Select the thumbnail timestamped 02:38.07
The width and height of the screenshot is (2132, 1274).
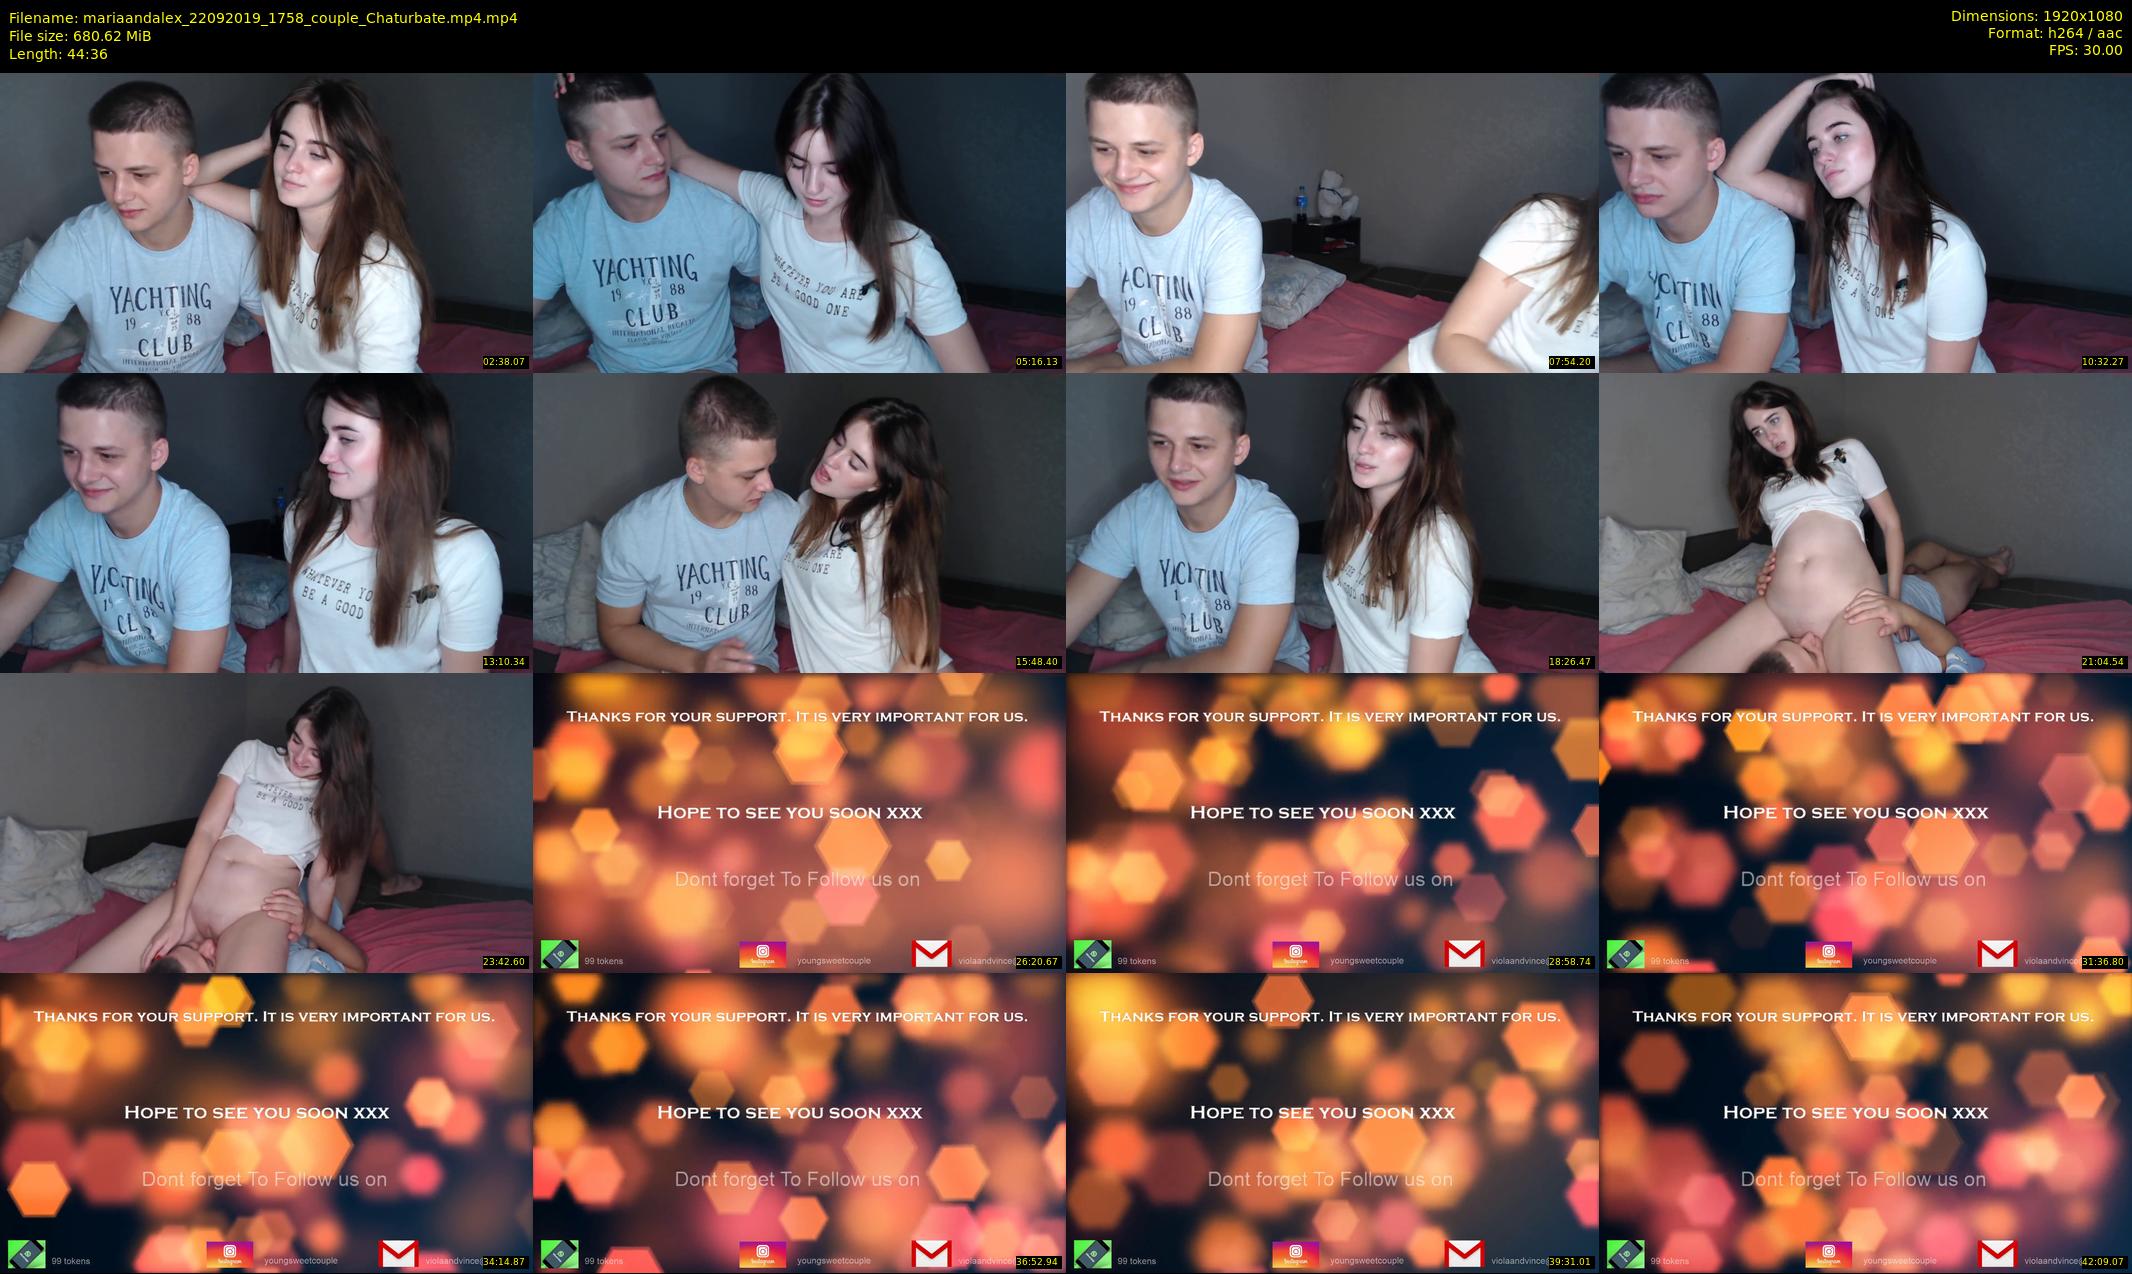coord(266,222)
